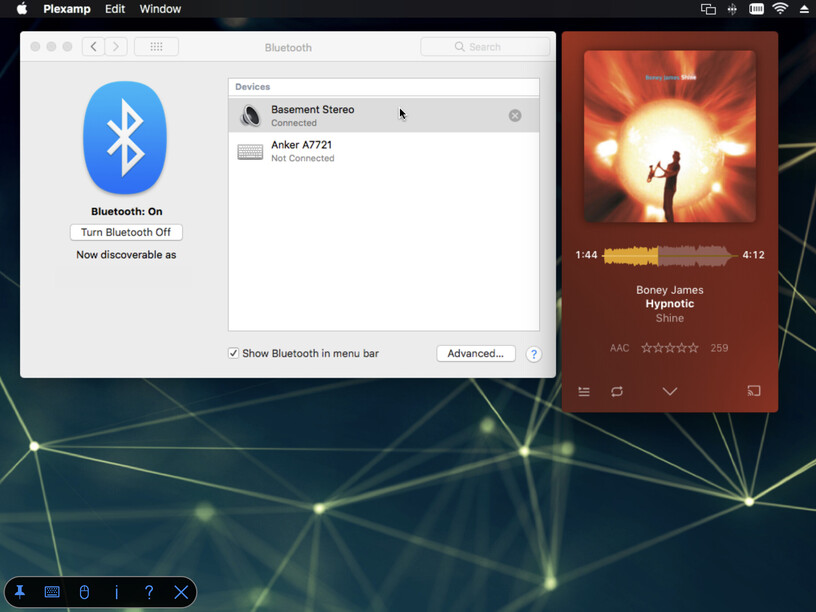This screenshot has width=816, height=612.
Task: Click the Devices list header
Action: coord(384,87)
